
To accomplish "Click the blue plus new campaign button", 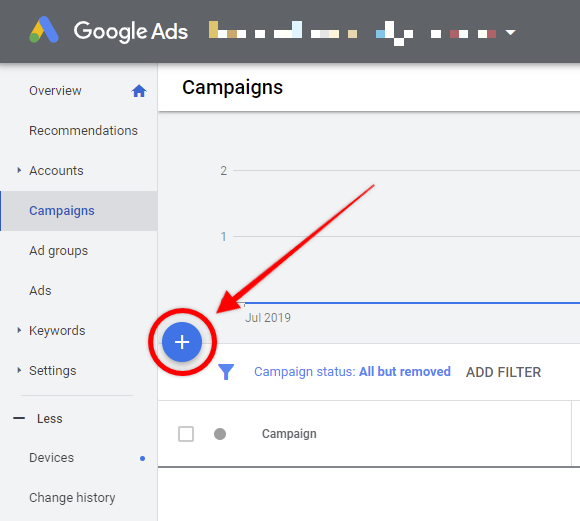I will click(182, 342).
